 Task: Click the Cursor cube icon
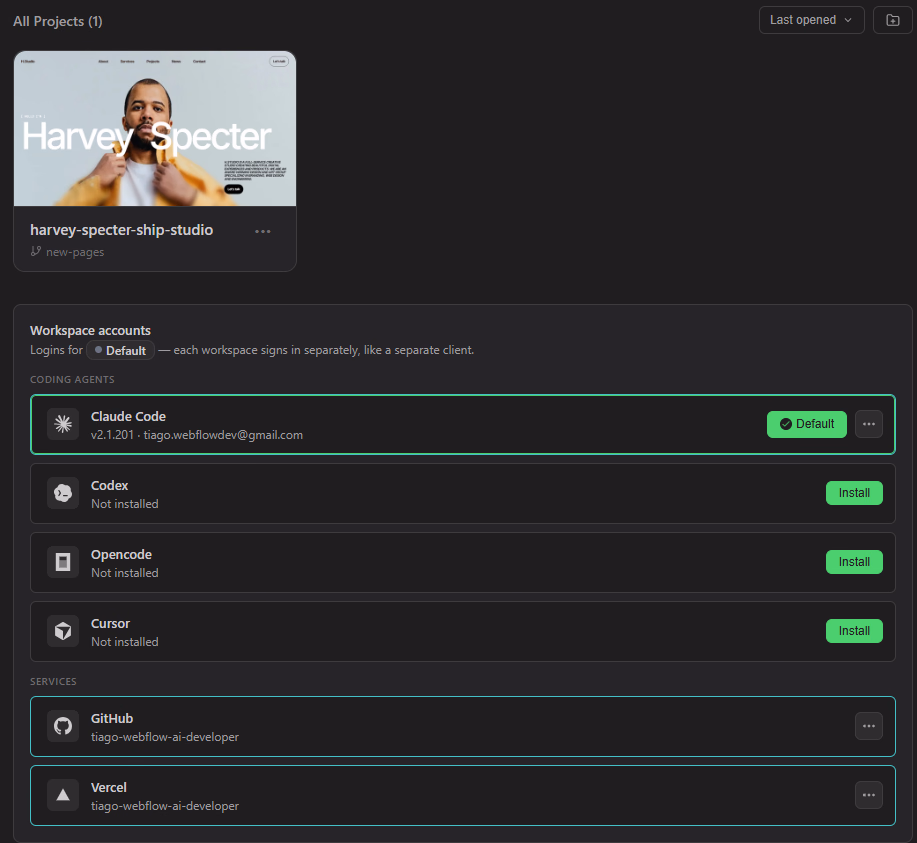click(x=63, y=631)
